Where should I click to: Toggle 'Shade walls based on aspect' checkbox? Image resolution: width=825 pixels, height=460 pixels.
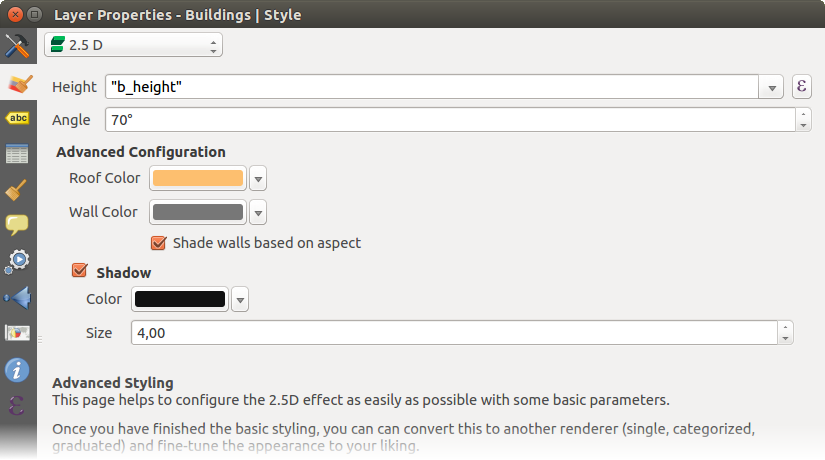click(158, 243)
